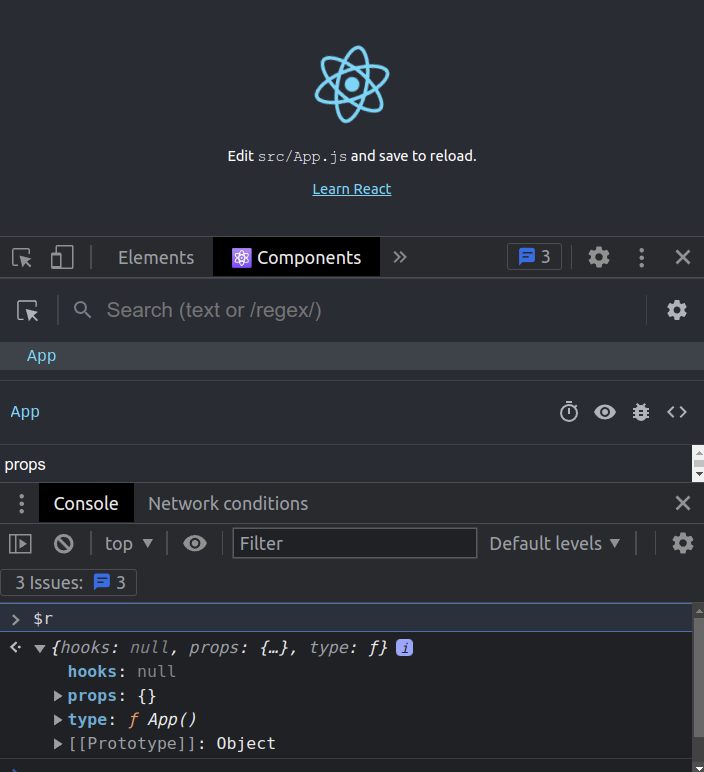Viewport: 704px width, 772px height.
Task: Click the React logo on the page
Action: coord(352,84)
